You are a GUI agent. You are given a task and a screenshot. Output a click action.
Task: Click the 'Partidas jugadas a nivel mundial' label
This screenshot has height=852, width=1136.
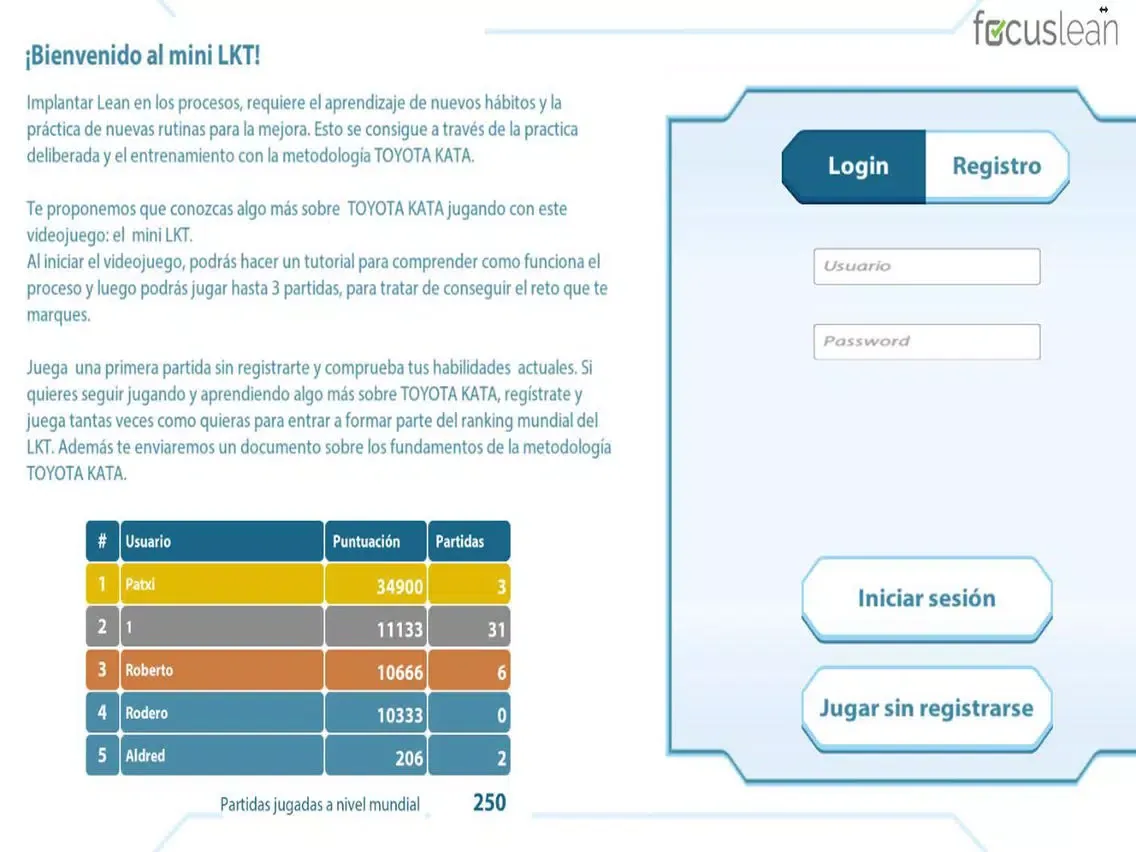[320, 804]
